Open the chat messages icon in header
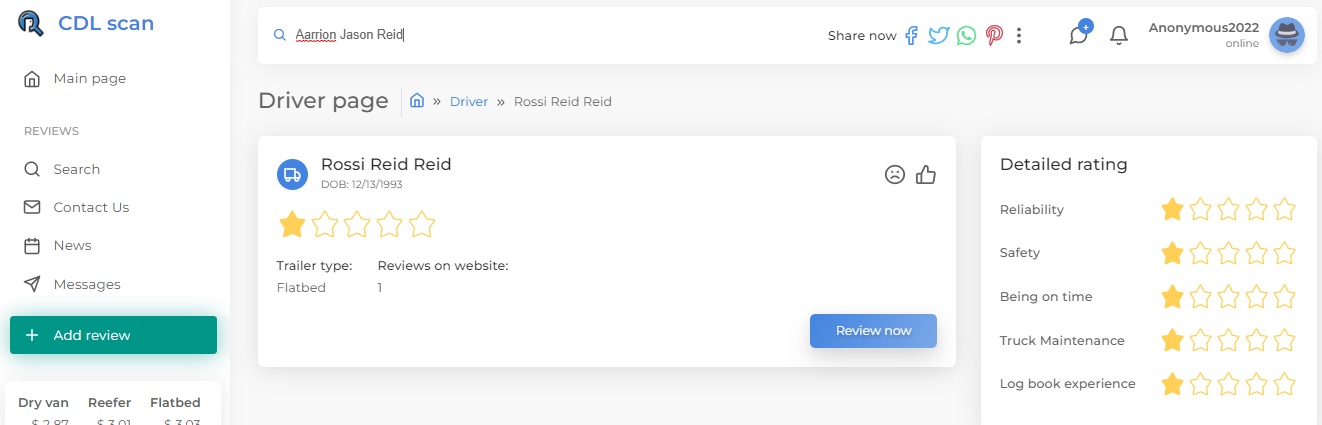This screenshot has width=1322, height=425. coord(1078,35)
